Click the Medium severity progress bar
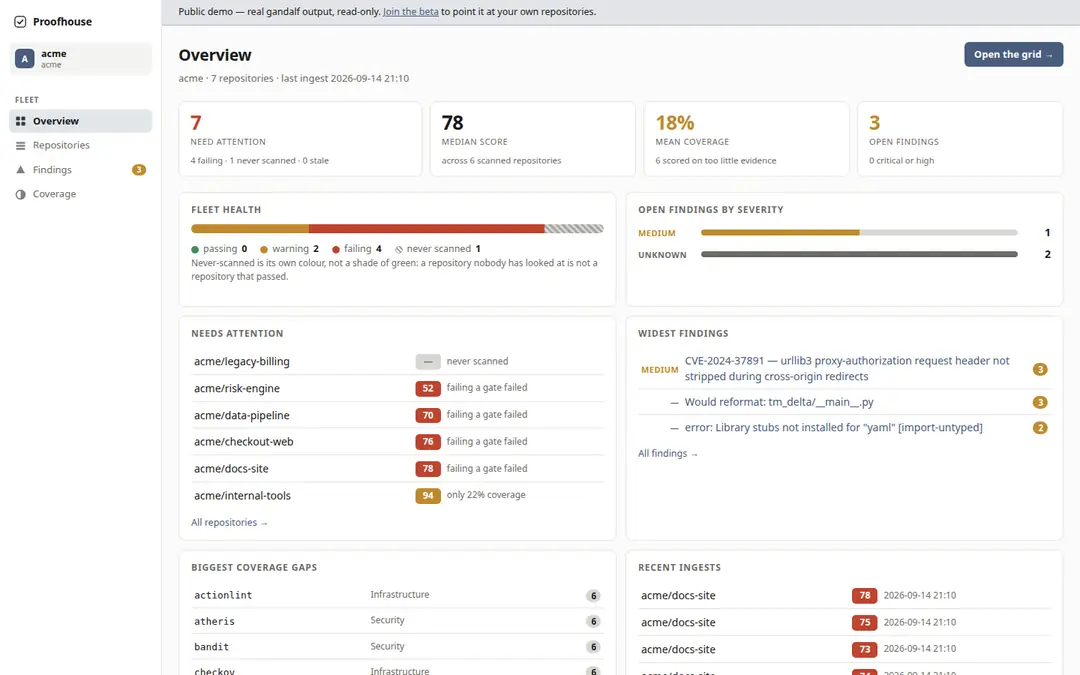The height and width of the screenshot is (675, 1080). point(859,233)
